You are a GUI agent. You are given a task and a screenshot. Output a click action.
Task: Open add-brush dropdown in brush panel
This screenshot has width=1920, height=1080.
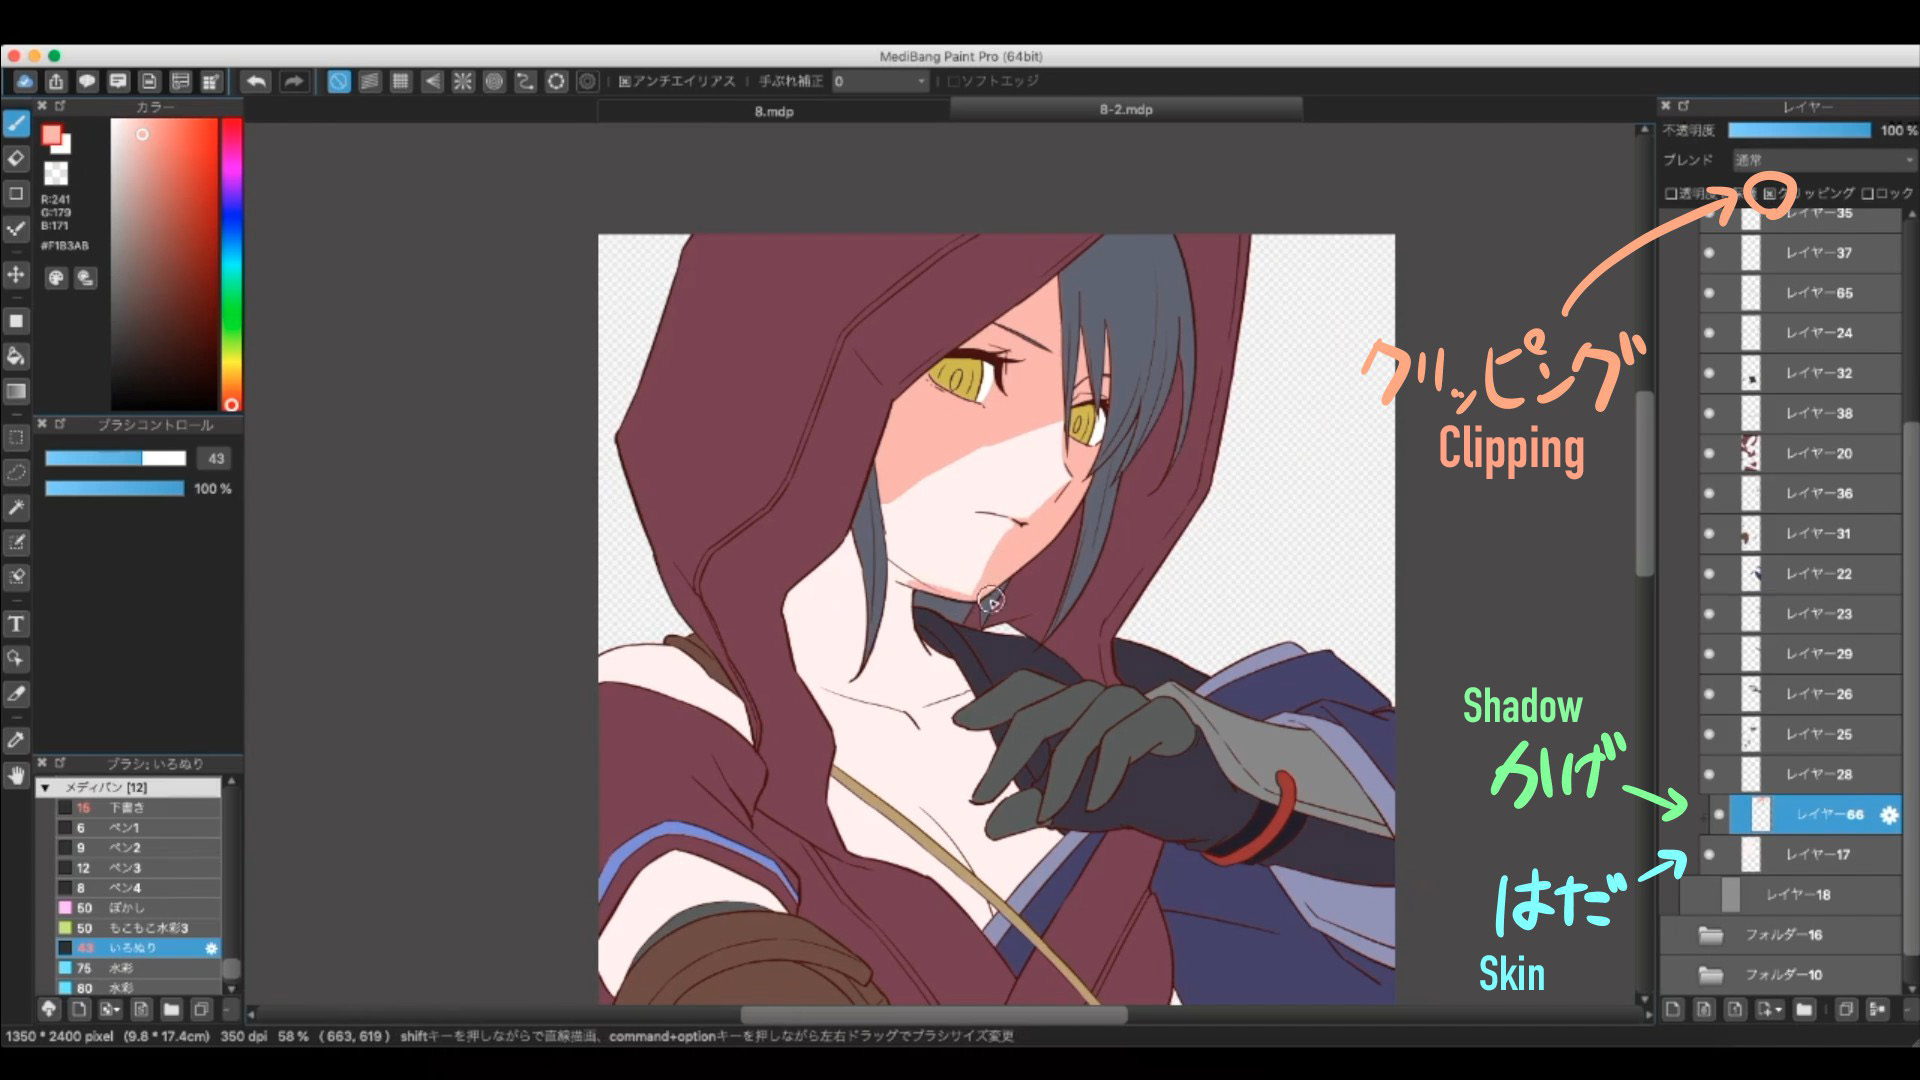pyautogui.click(x=110, y=1009)
